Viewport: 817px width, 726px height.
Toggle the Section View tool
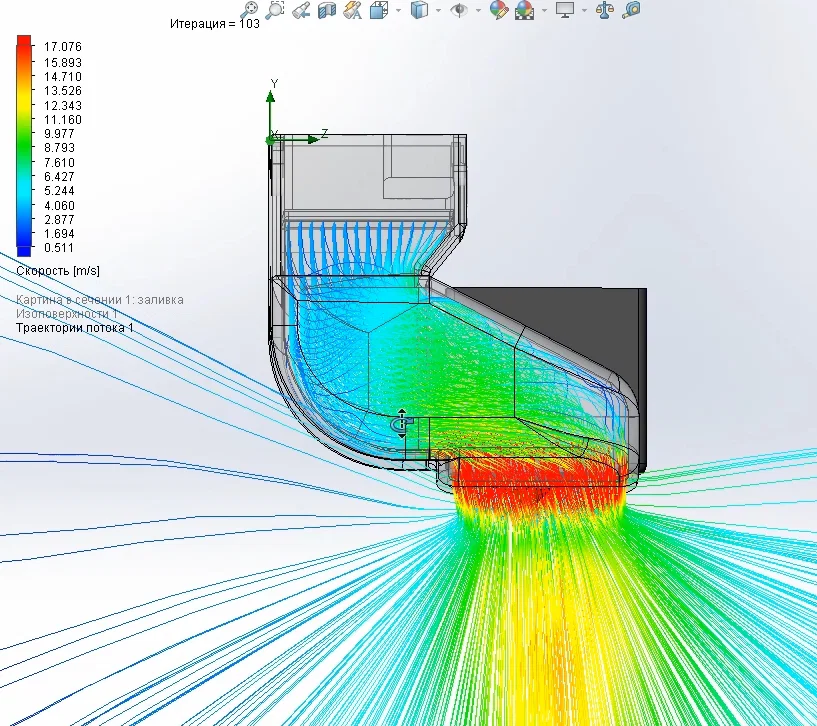point(327,10)
